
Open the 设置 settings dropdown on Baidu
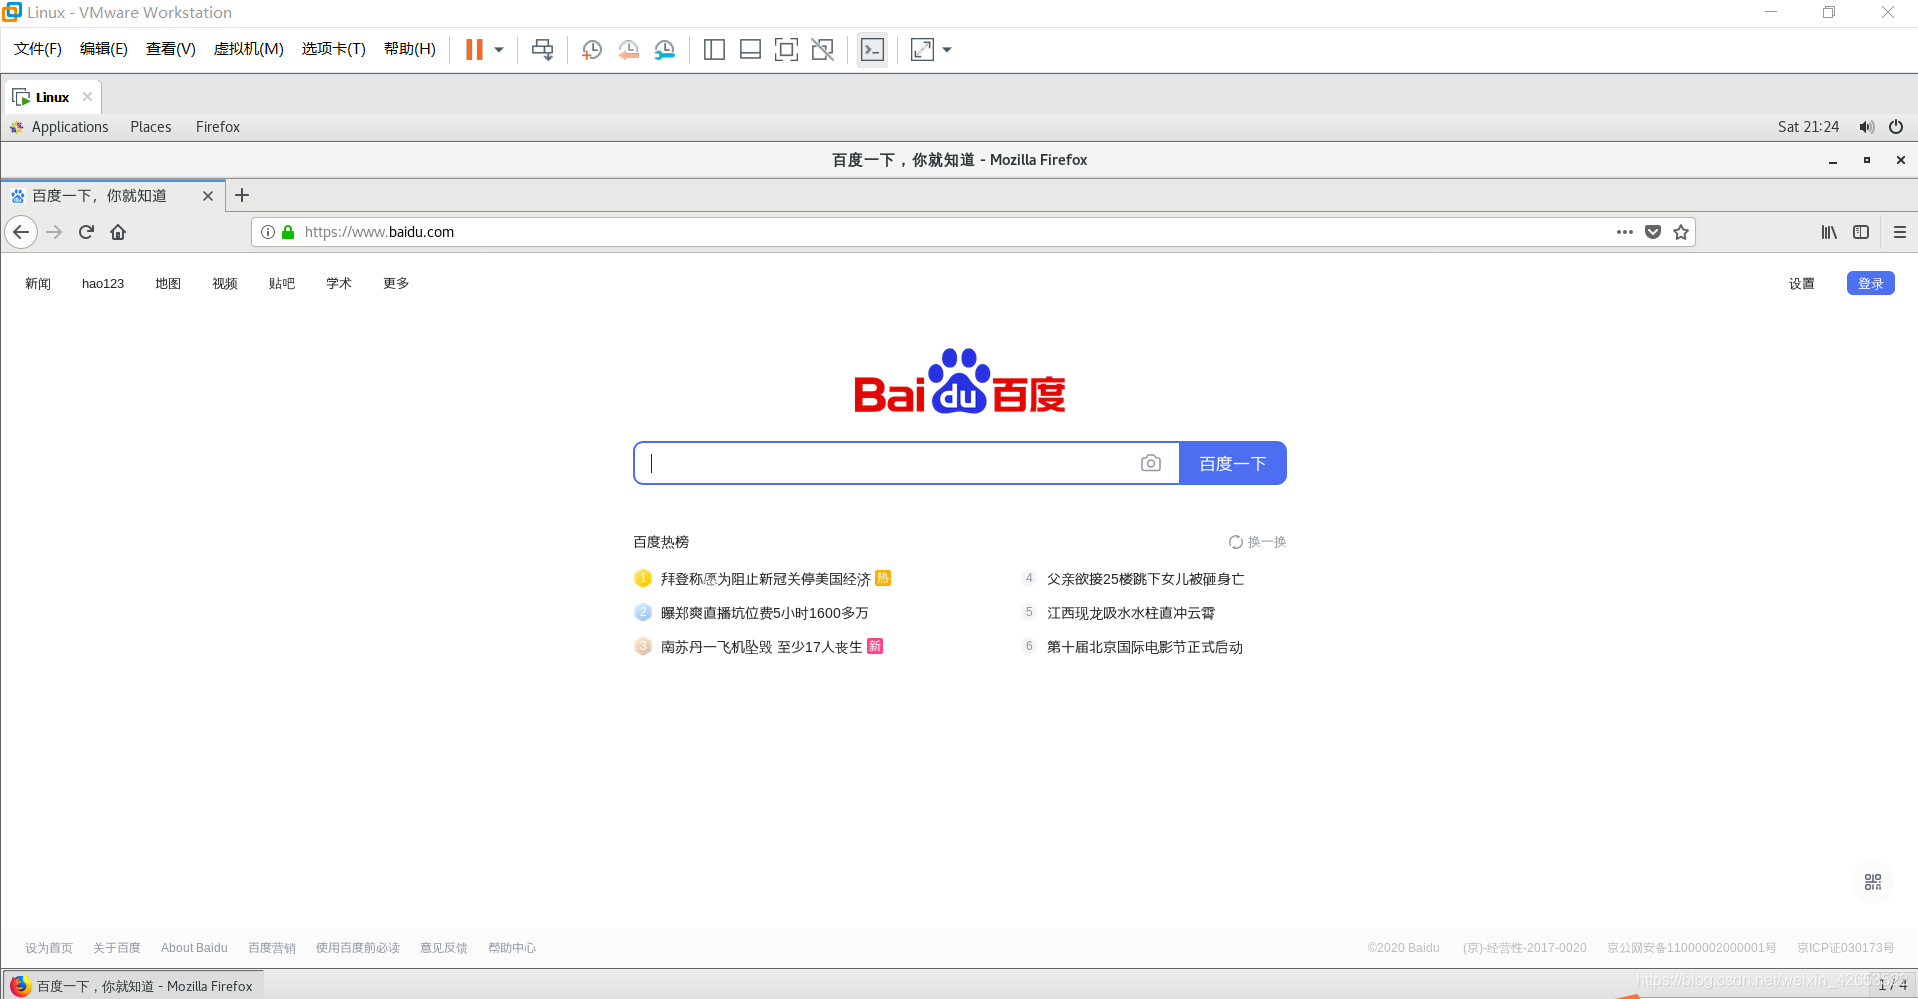(x=1802, y=284)
